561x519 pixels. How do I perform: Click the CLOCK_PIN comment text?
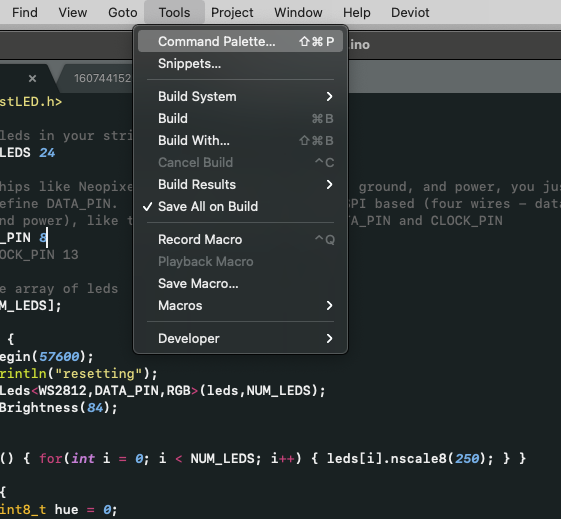point(467,221)
